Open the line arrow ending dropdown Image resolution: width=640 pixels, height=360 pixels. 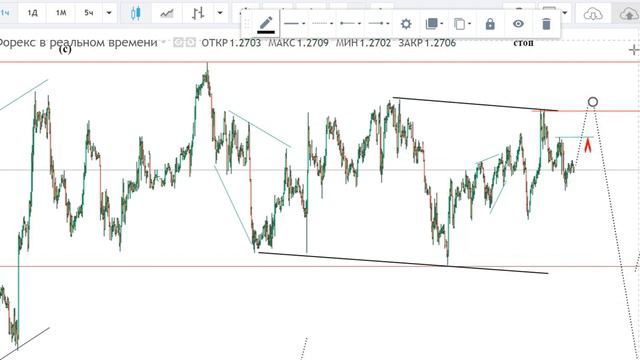378,24
